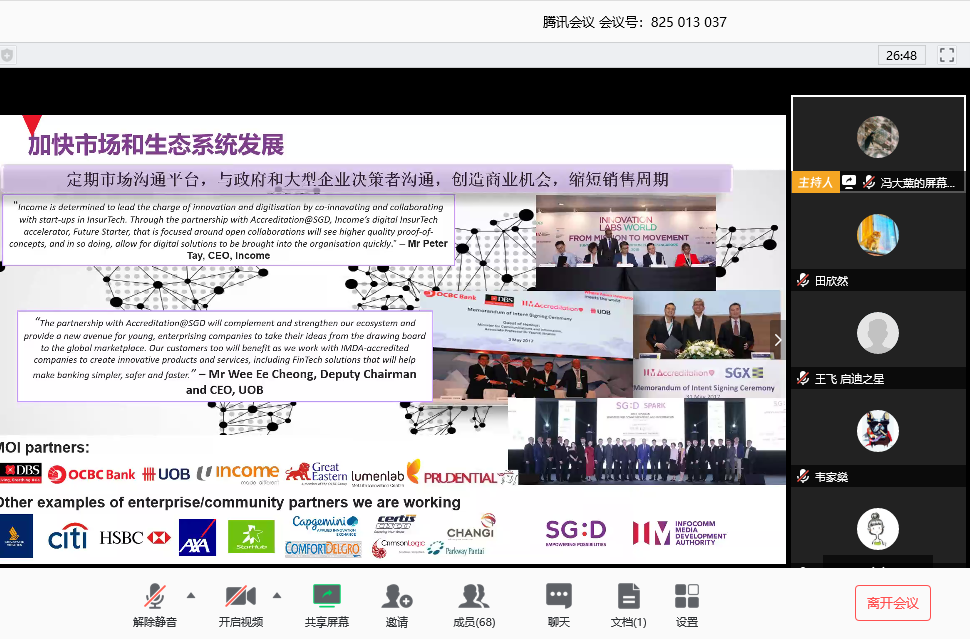Click the citi logo on slide
This screenshot has width=970, height=639.
click(68, 537)
